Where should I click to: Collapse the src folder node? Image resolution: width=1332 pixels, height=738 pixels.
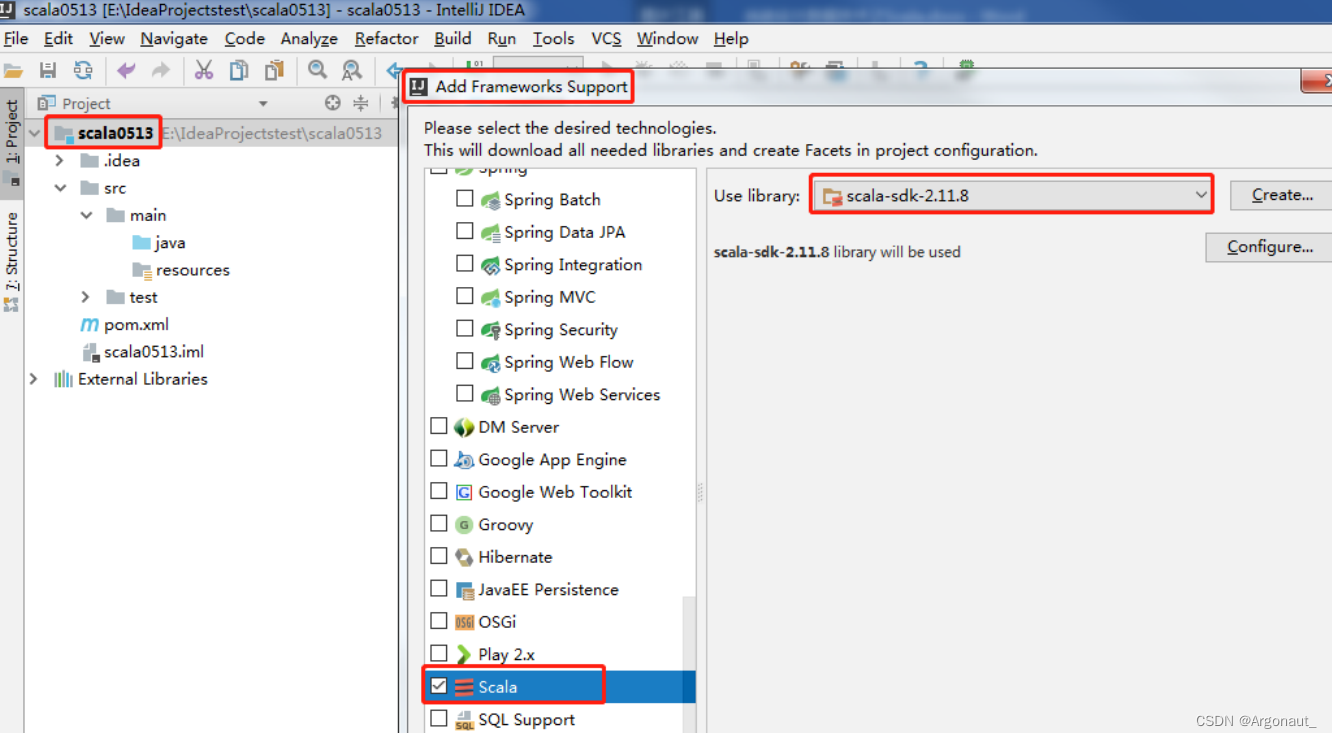point(60,188)
